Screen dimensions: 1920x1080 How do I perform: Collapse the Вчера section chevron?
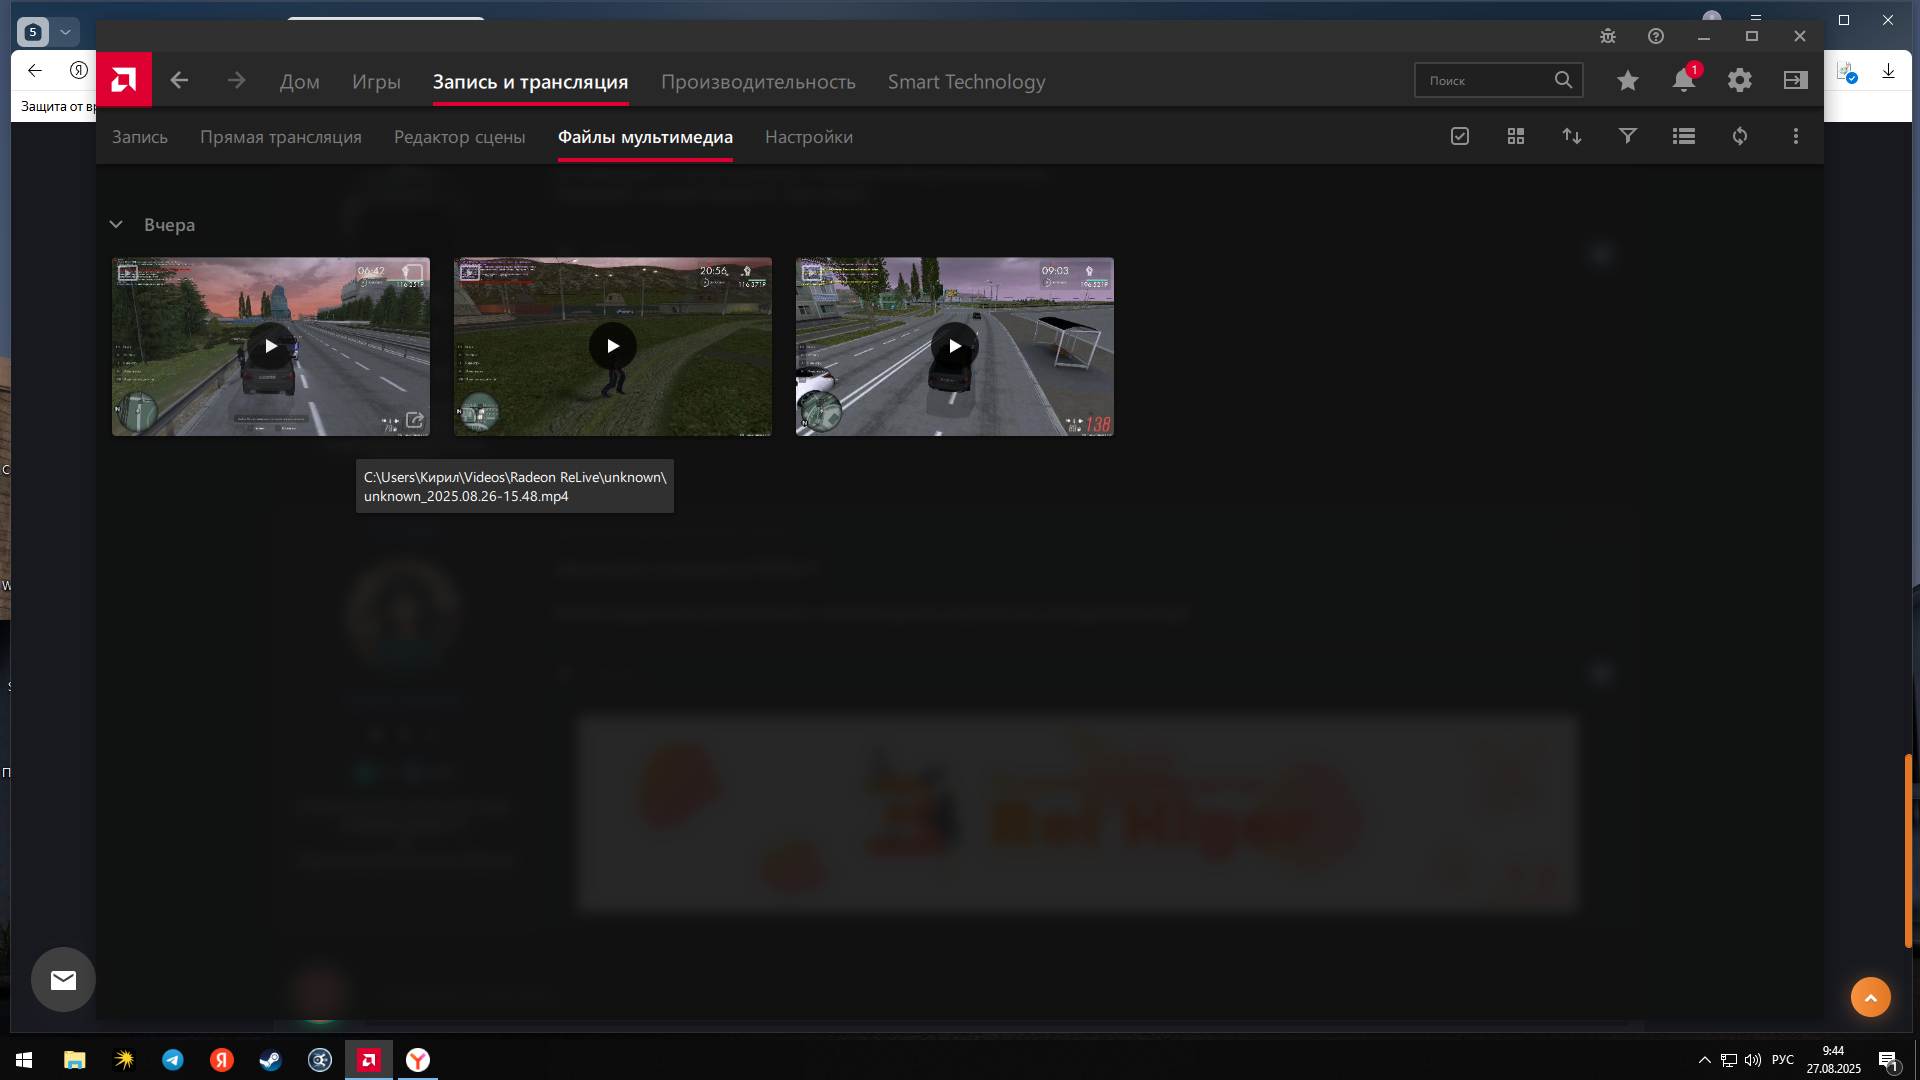coord(116,225)
